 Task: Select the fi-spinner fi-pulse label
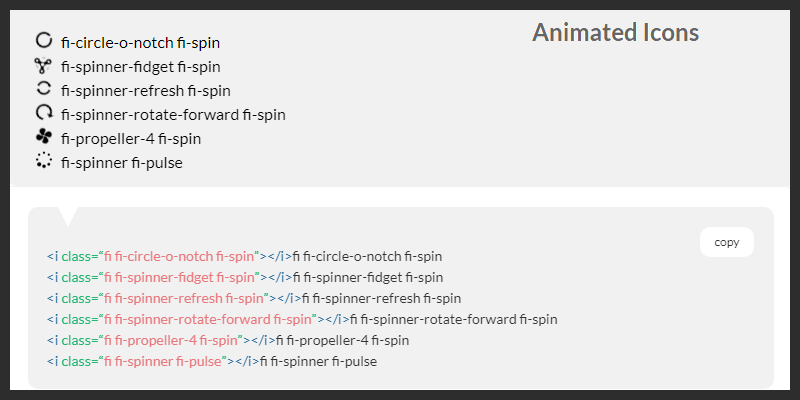click(122, 163)
